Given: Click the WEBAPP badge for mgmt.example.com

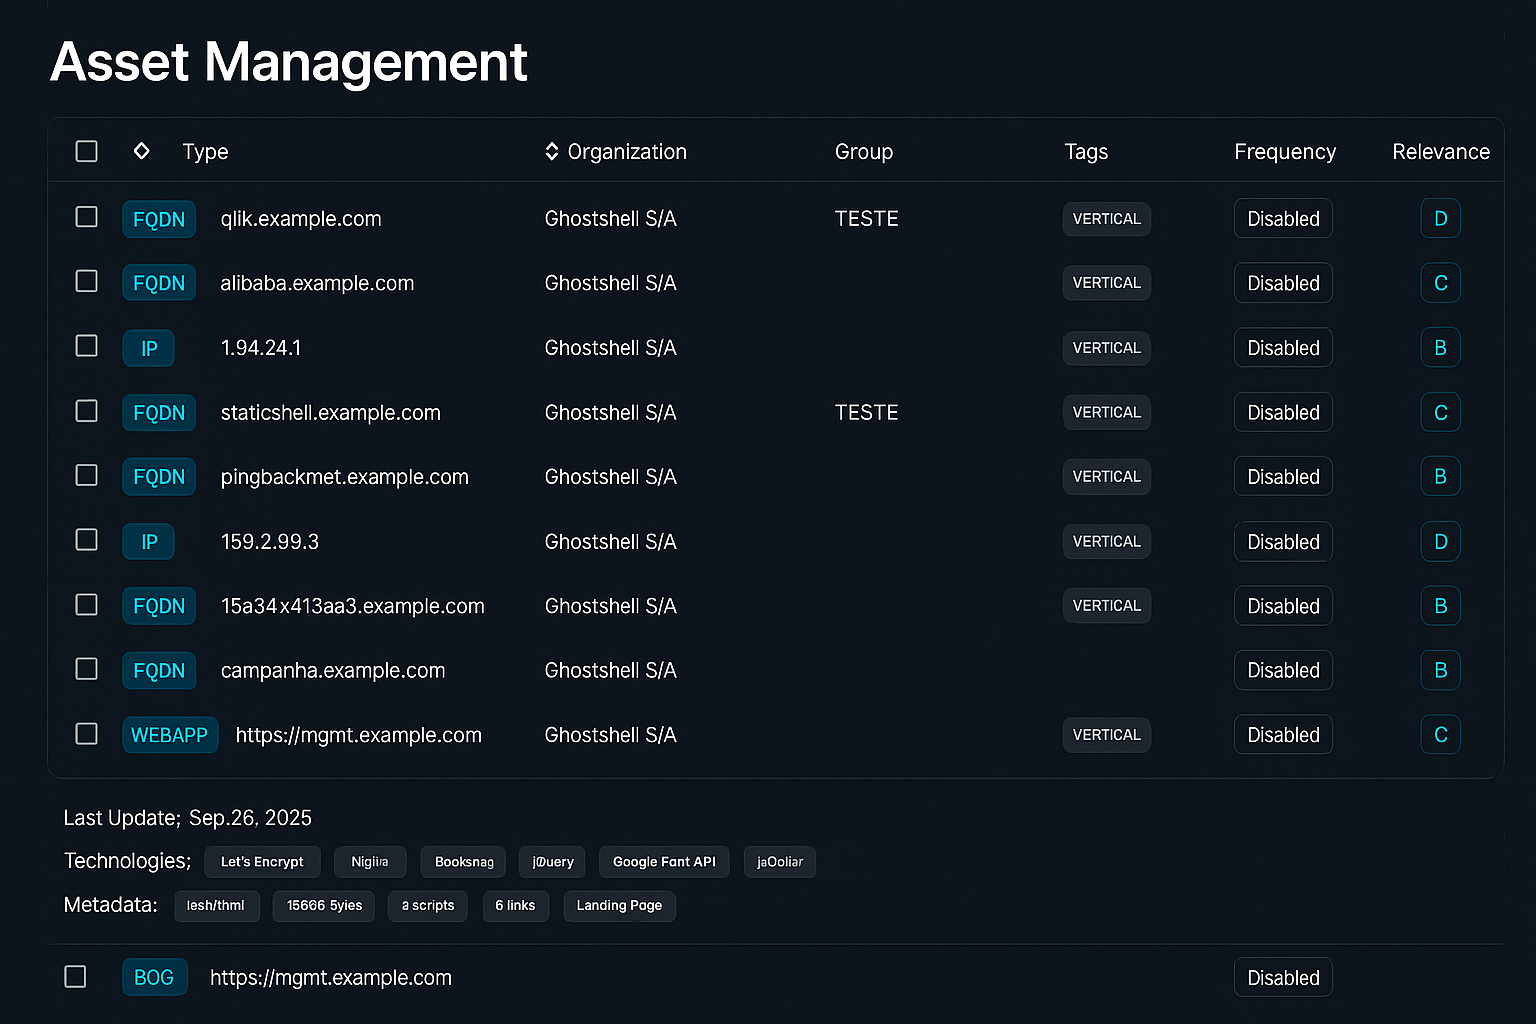Looking at the screenshot, I should pyautogui.click(x=169, y=735).
